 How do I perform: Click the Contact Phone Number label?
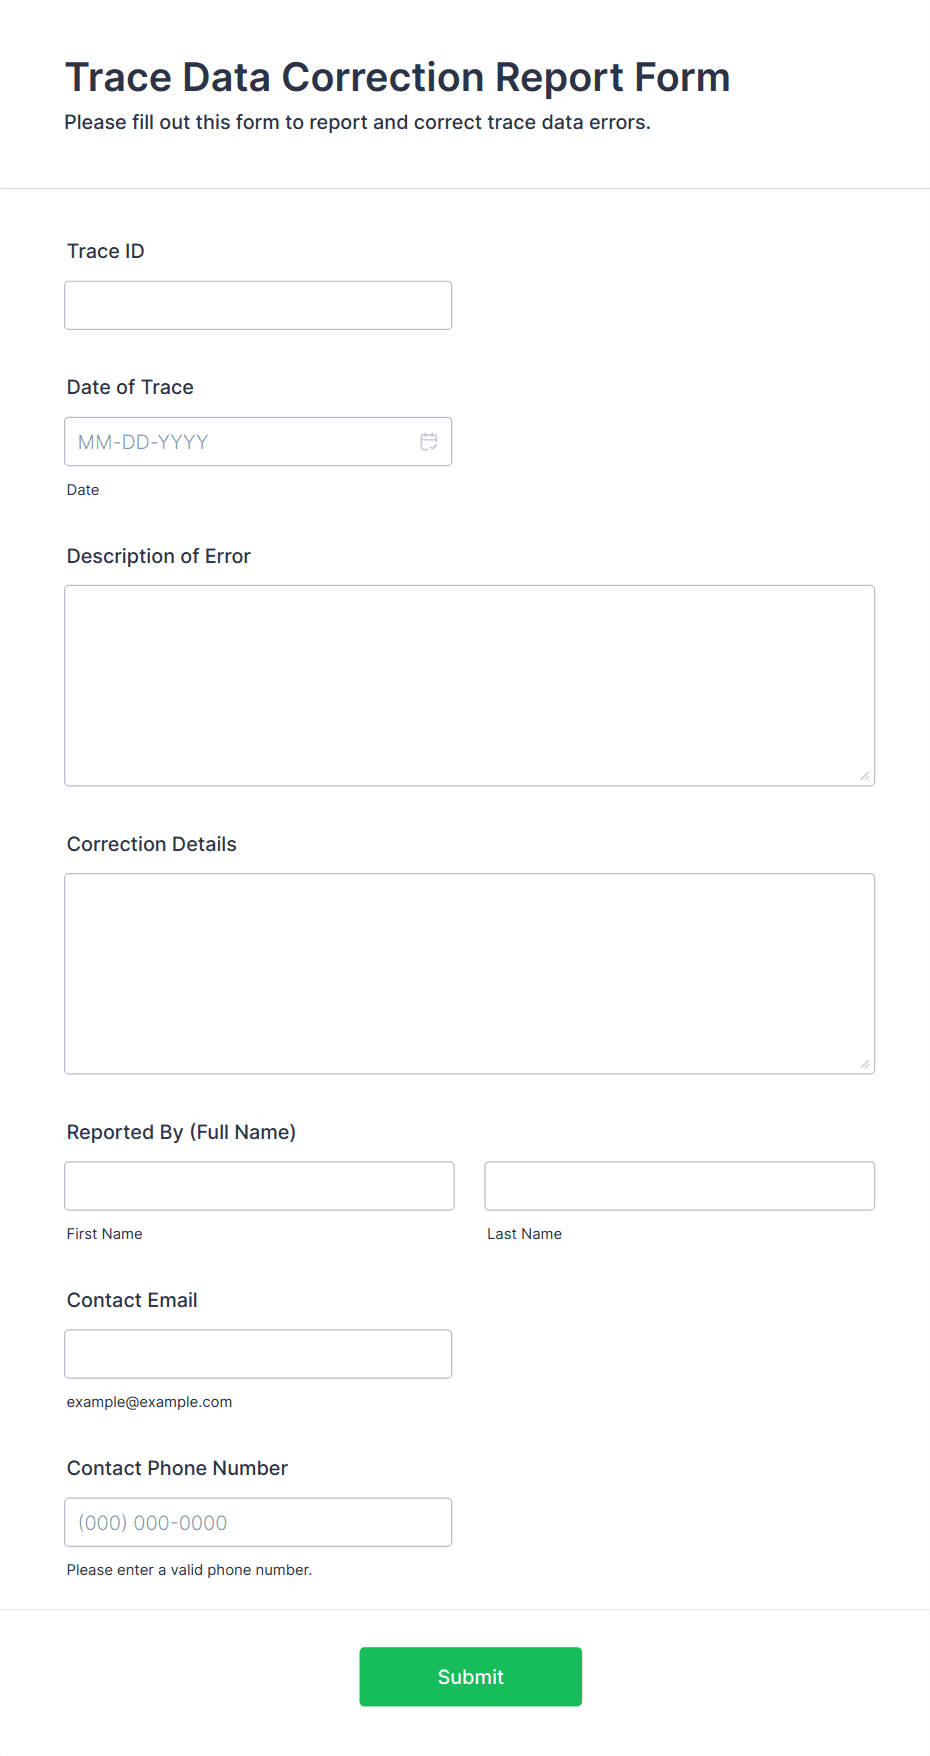177,1468
